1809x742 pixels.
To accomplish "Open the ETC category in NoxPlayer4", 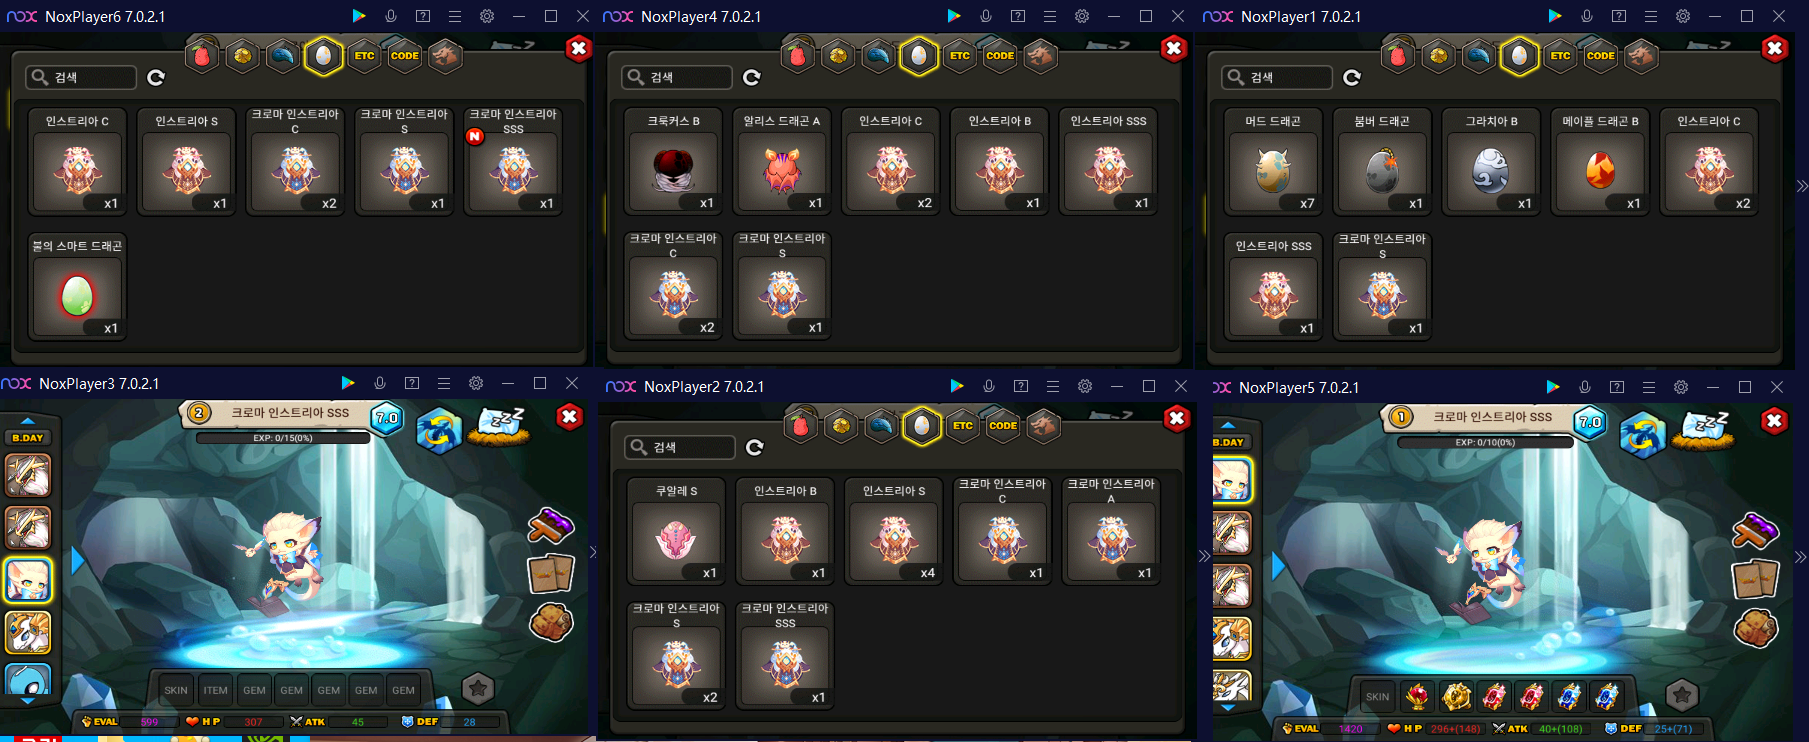I will 959,56.
